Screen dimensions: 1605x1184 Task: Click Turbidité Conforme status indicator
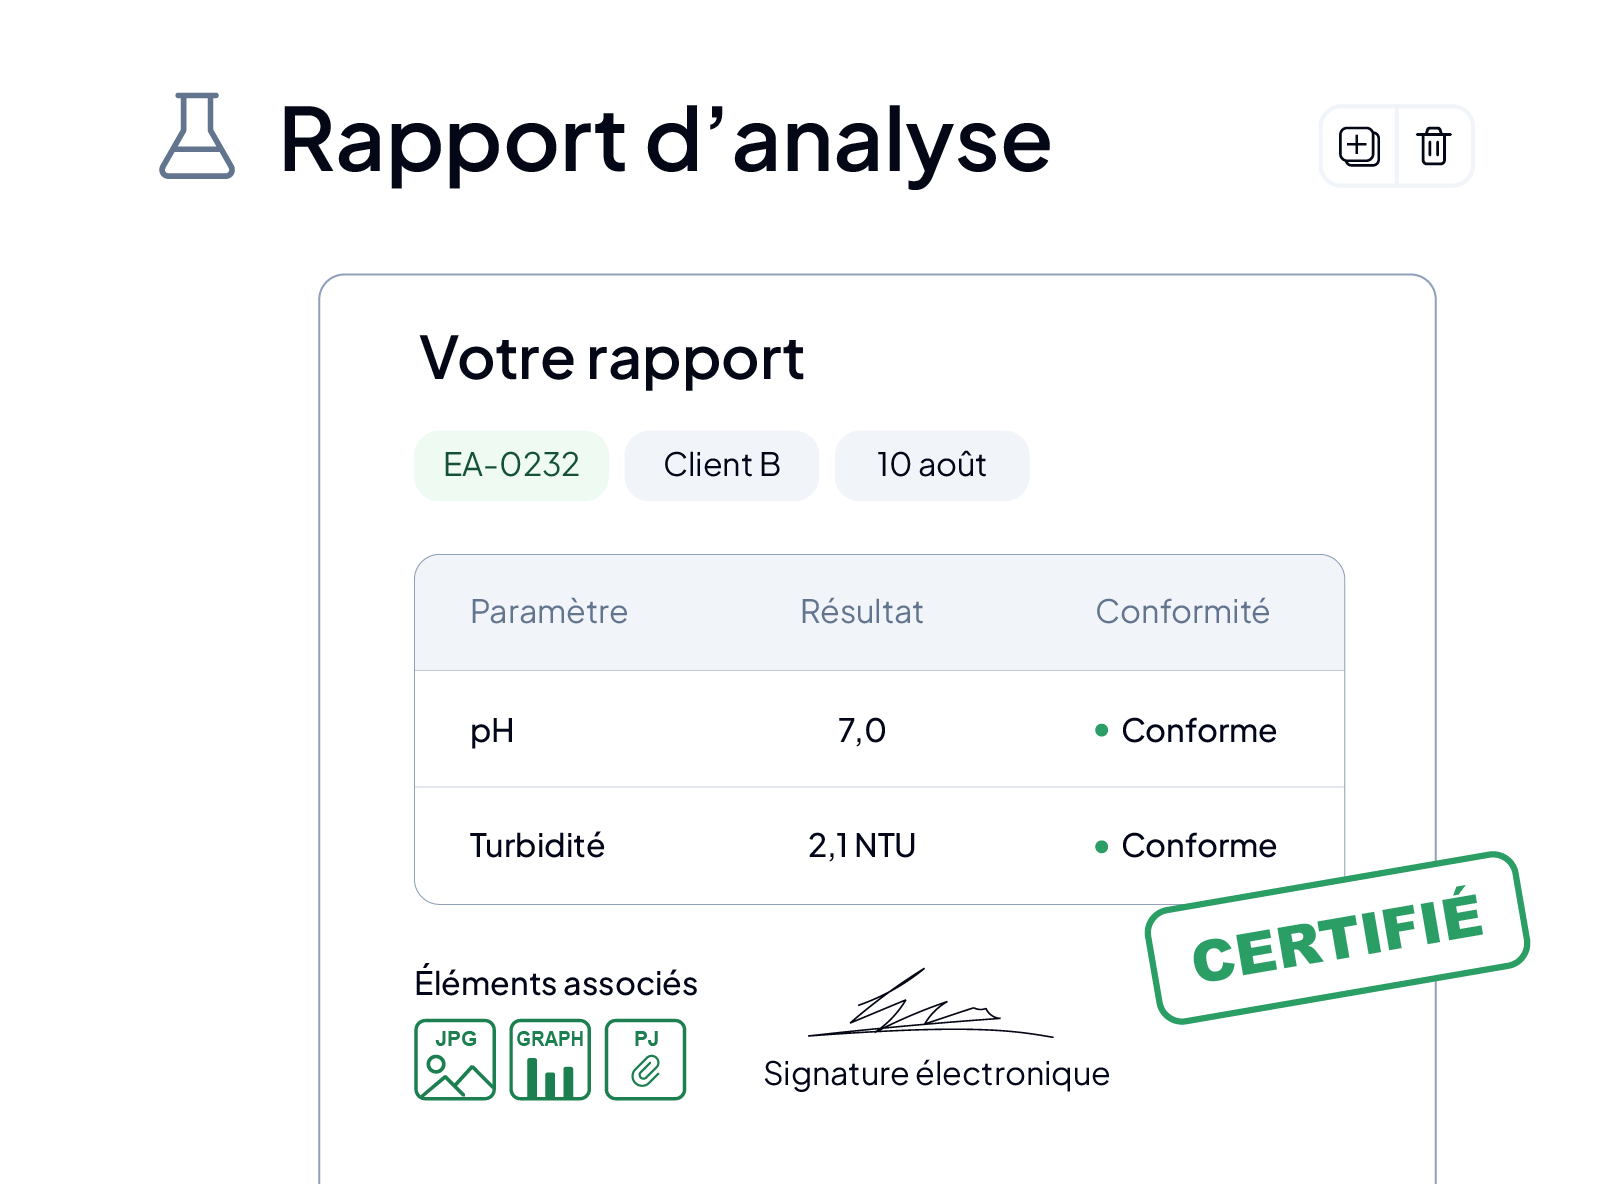1186,846
